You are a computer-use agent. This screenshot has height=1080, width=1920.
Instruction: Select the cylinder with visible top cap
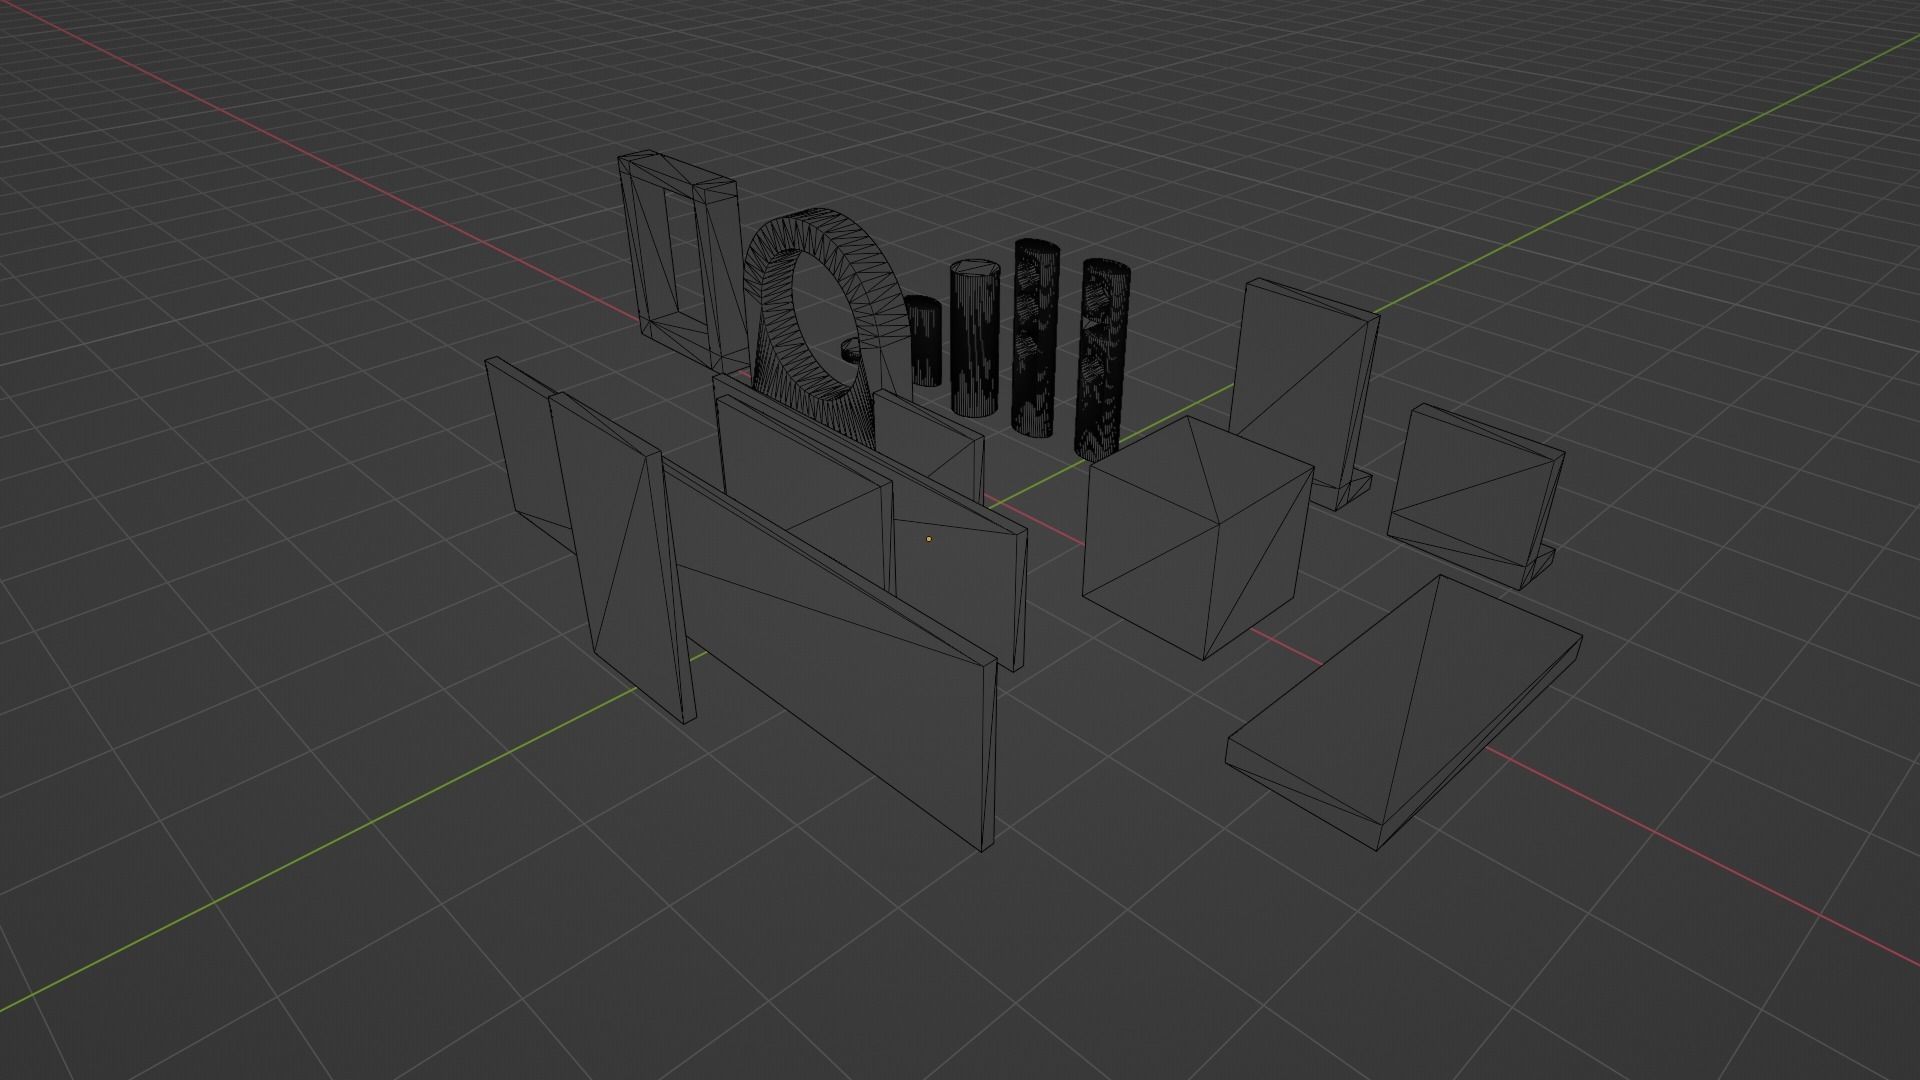[975, 338]
